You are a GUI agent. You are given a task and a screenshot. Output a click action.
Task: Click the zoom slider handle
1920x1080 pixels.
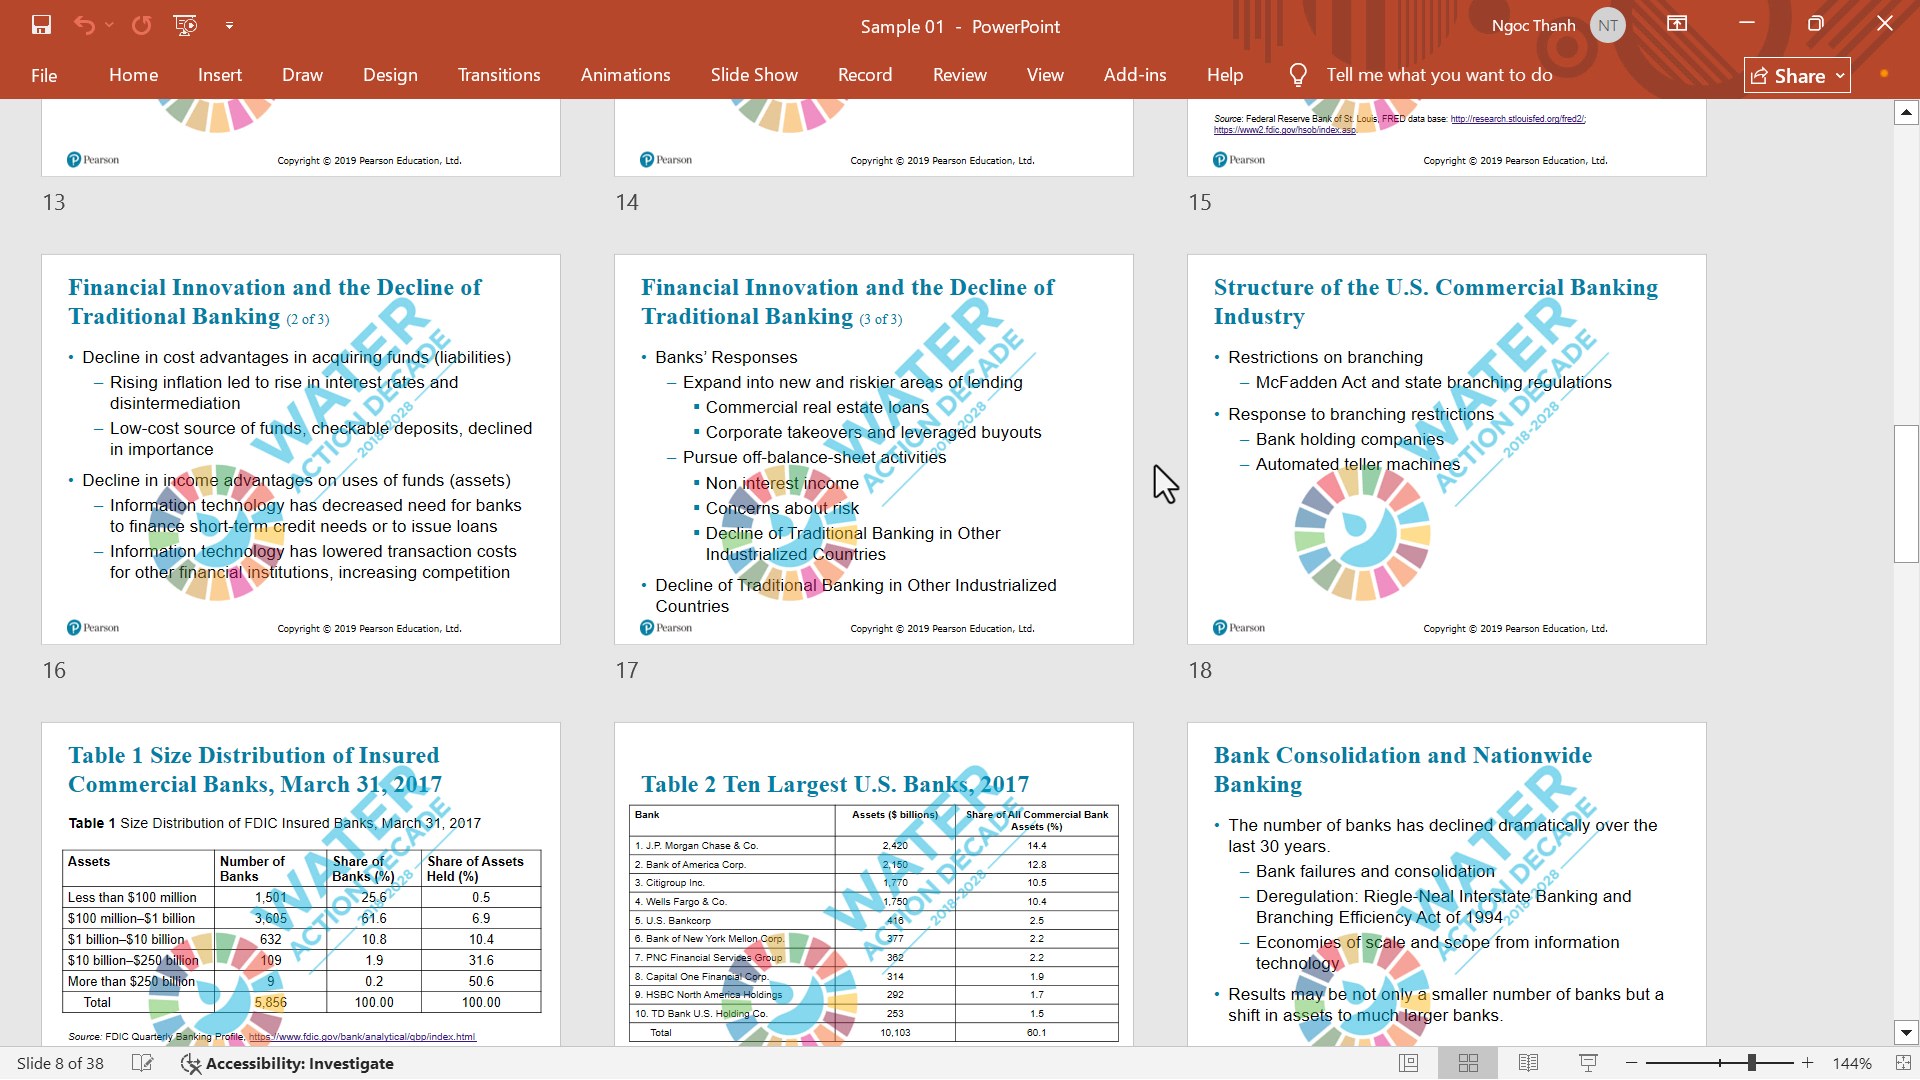point(1751,1063)
